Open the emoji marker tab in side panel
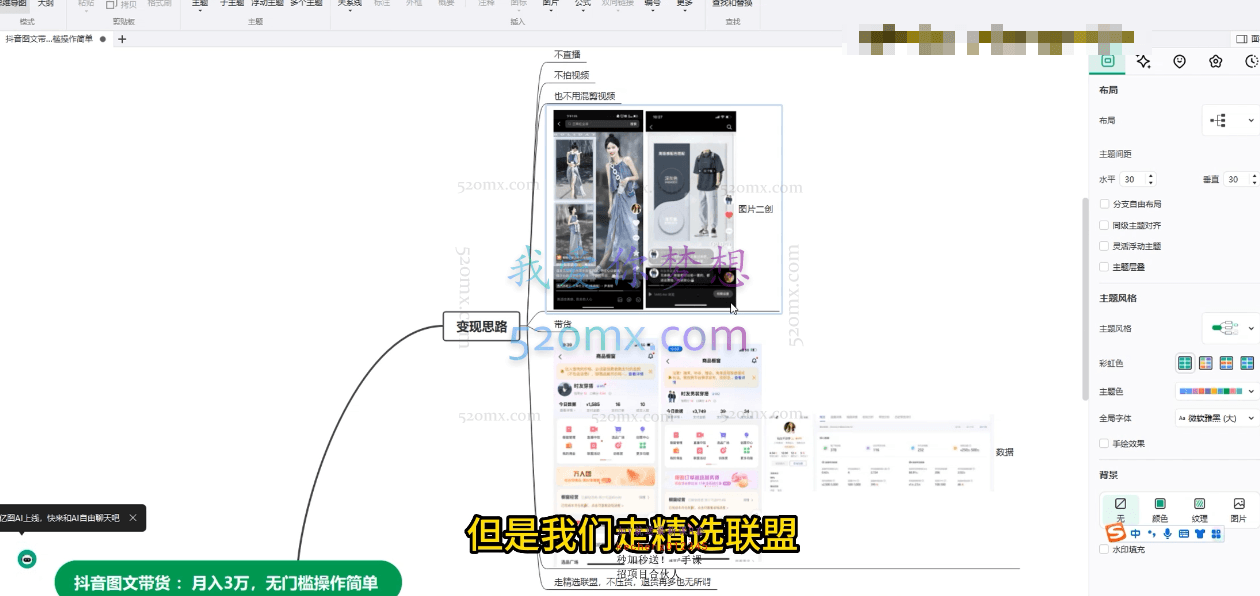The image size is (1260, 596). pos(1180,62)
